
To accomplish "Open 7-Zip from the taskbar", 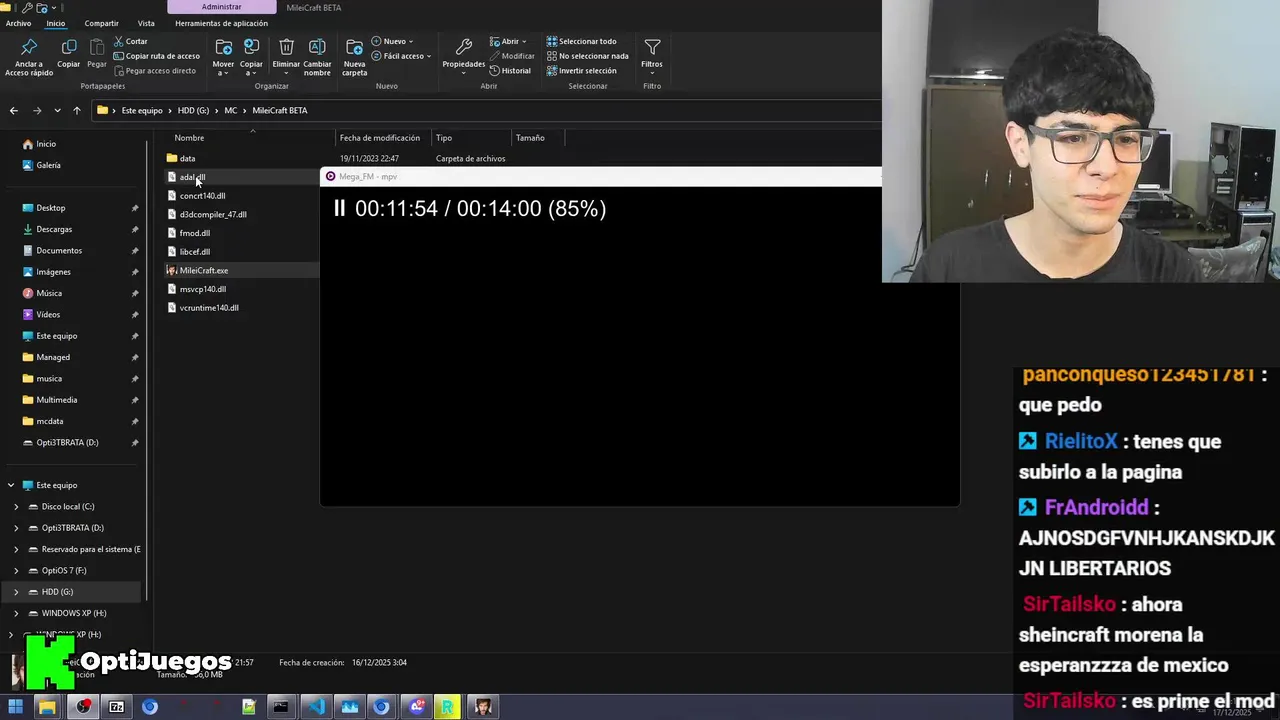I will tap(116, 707).
